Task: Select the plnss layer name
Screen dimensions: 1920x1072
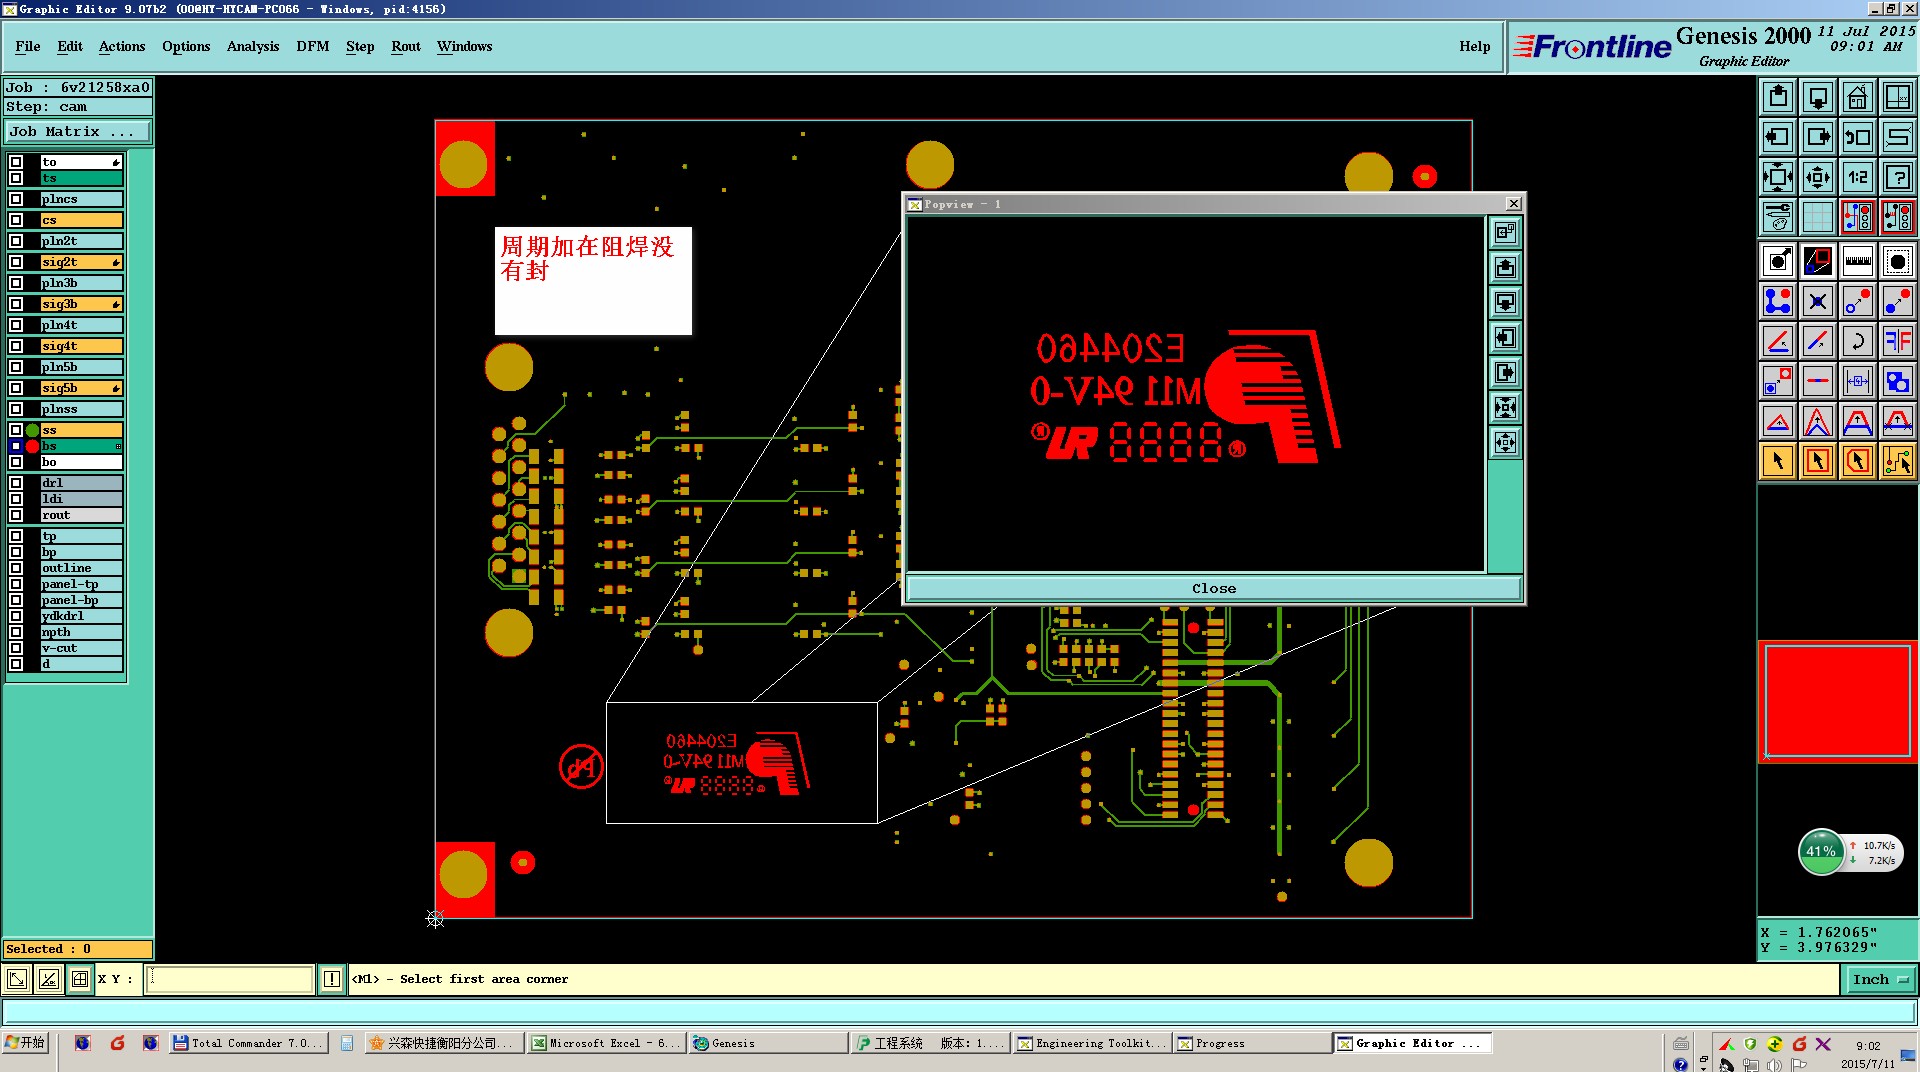Action: point(81,409)
